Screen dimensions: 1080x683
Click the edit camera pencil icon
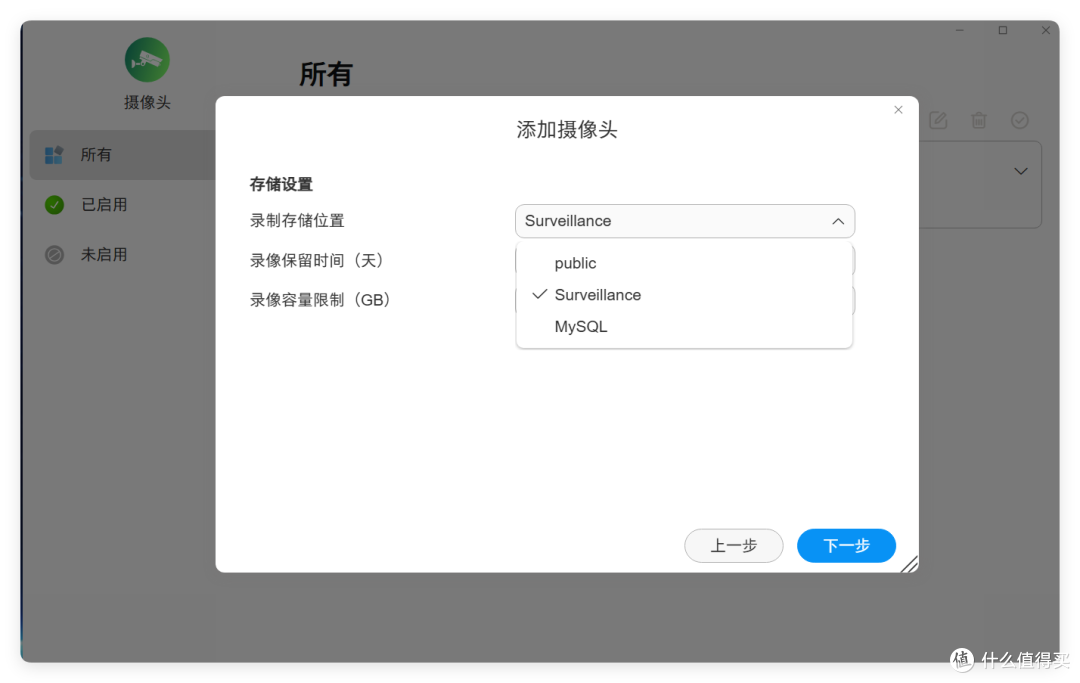click(x=938, y=120)
